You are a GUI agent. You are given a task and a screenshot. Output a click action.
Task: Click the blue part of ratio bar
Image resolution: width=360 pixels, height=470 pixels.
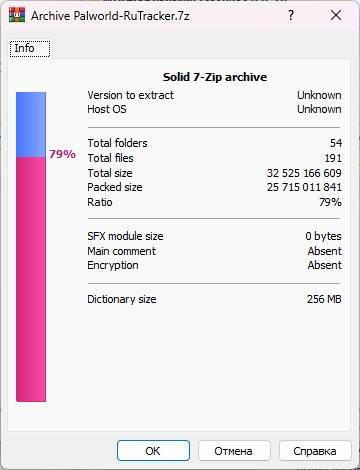coord(31,124)
